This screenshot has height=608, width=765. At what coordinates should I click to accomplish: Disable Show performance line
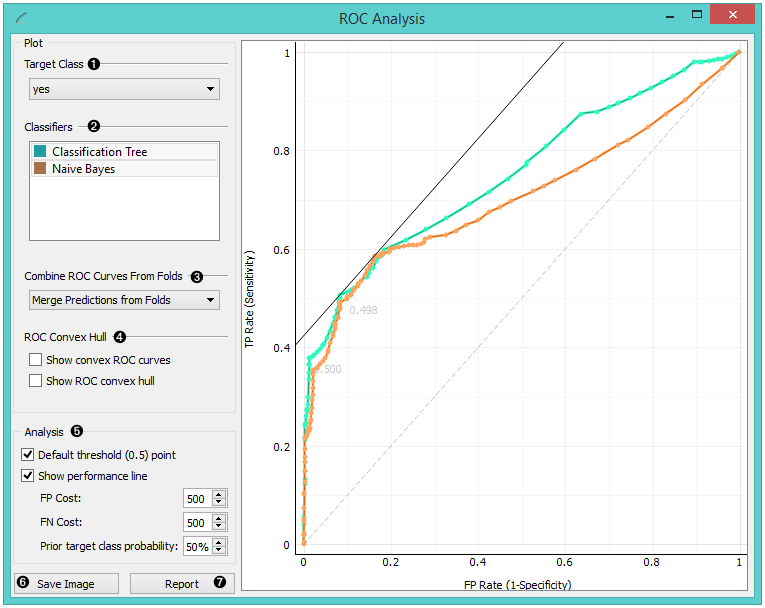click(28, 476)
